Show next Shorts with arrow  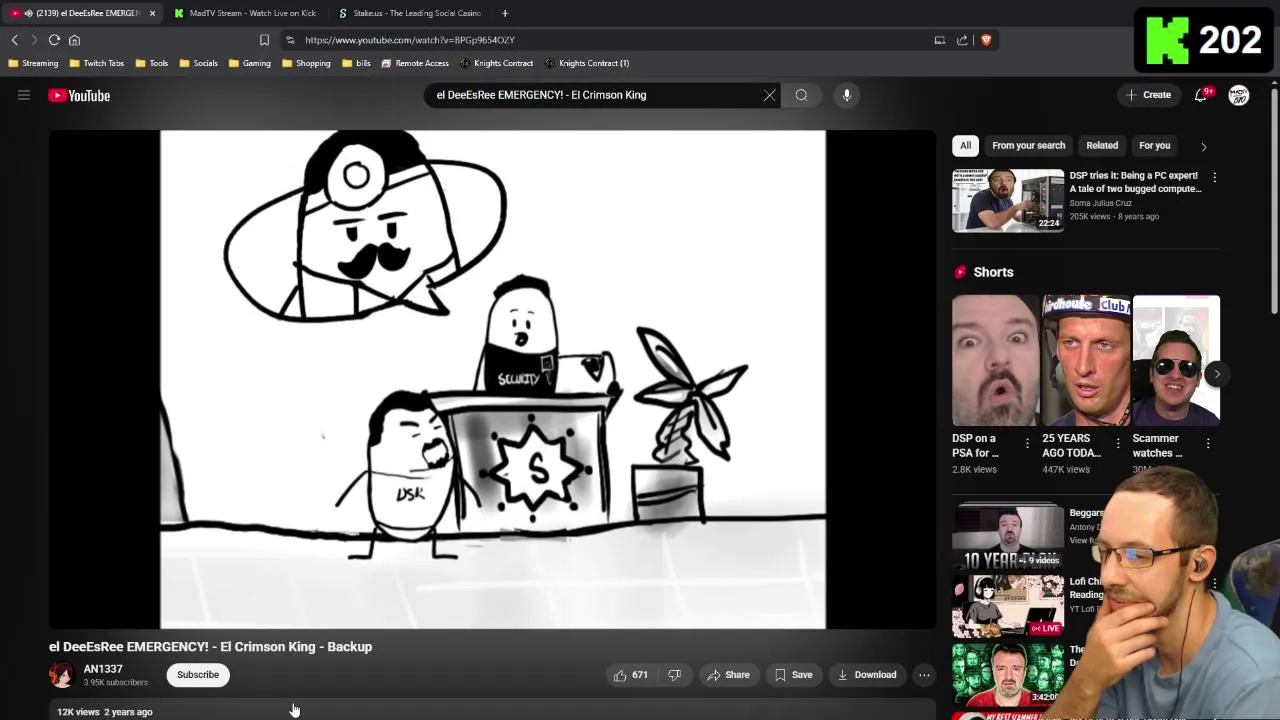pyautogui.click(x=1216, y=374)
